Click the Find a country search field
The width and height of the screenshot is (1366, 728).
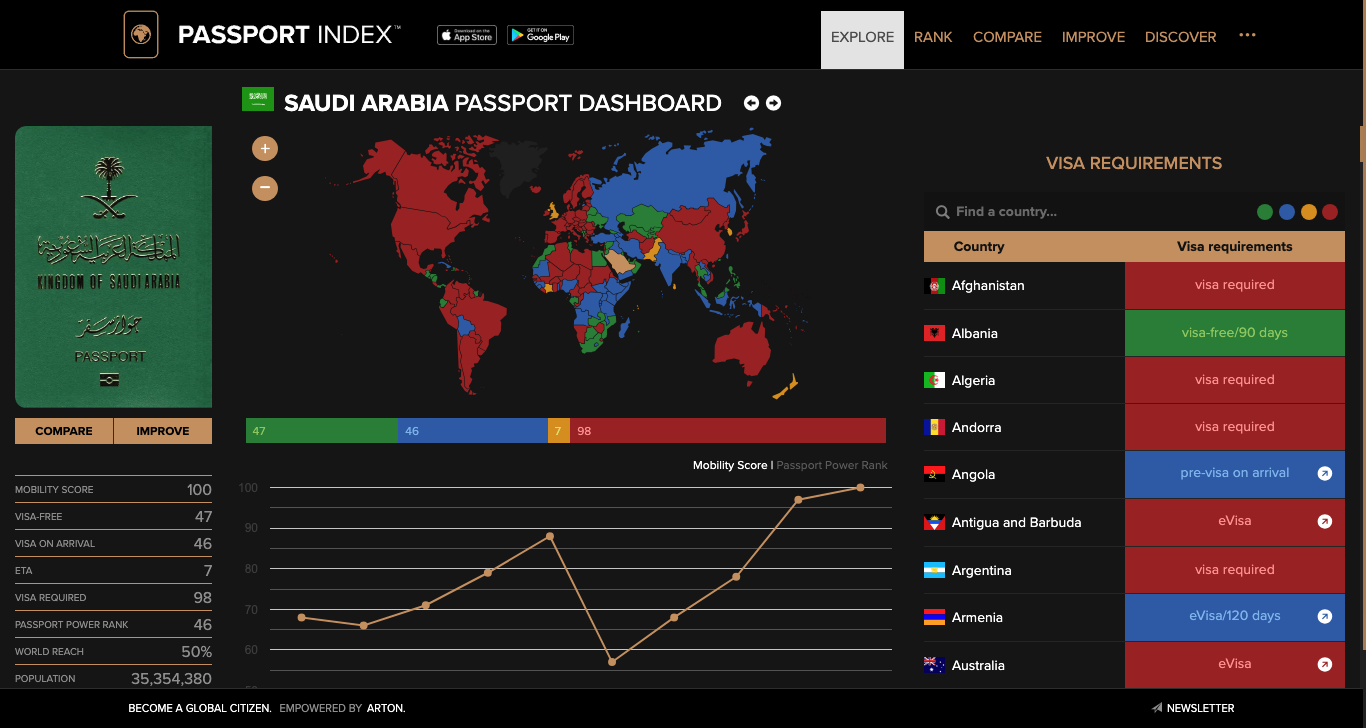coord(1090,212)
